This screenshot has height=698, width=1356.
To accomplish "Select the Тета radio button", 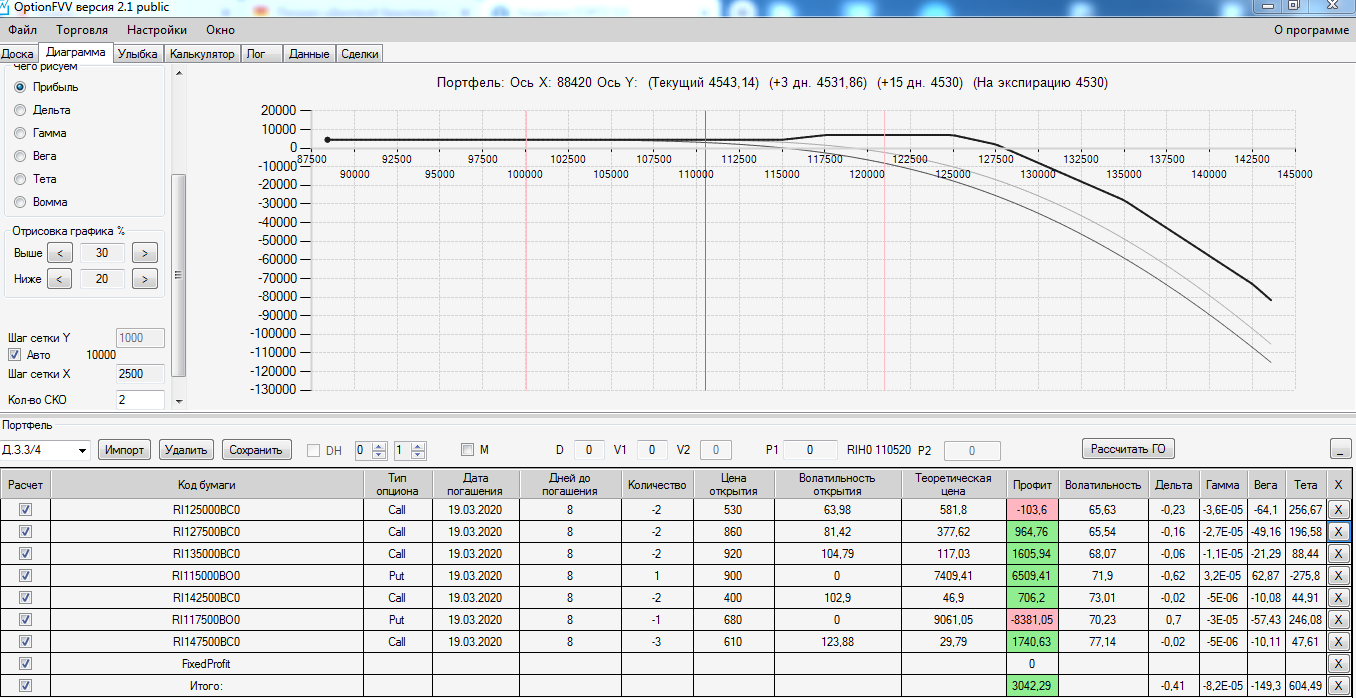I will coord(20,179).
